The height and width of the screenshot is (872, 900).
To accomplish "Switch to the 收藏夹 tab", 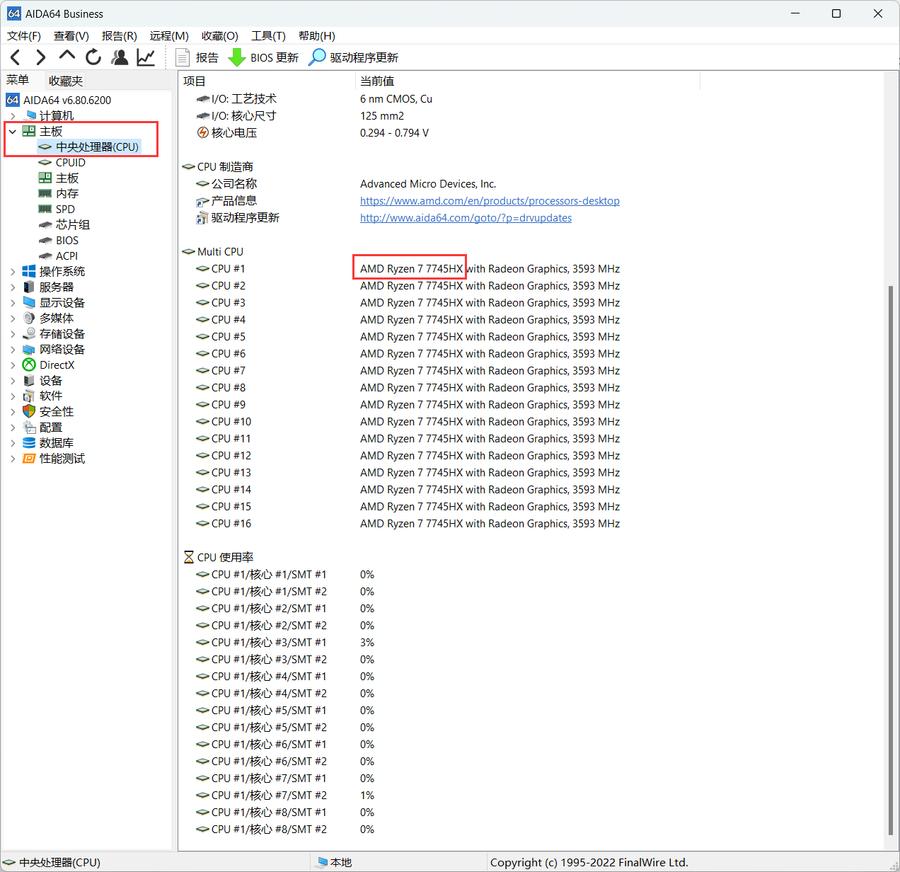I will coord(66,80).
